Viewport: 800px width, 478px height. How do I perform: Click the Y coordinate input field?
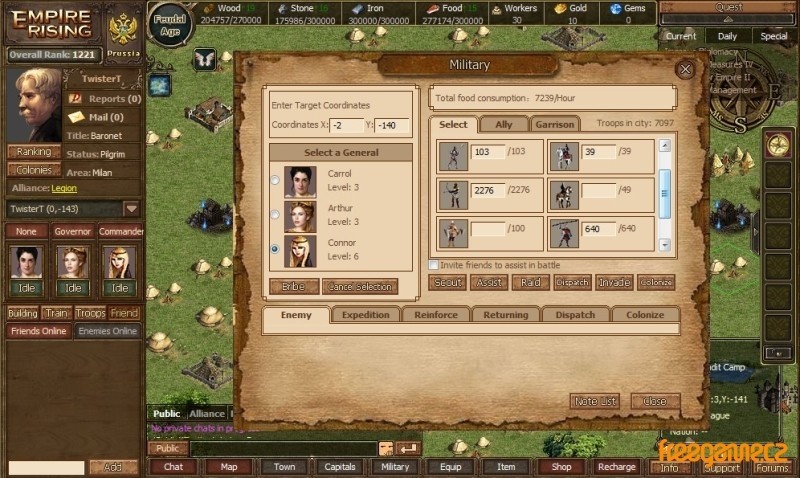392,125
